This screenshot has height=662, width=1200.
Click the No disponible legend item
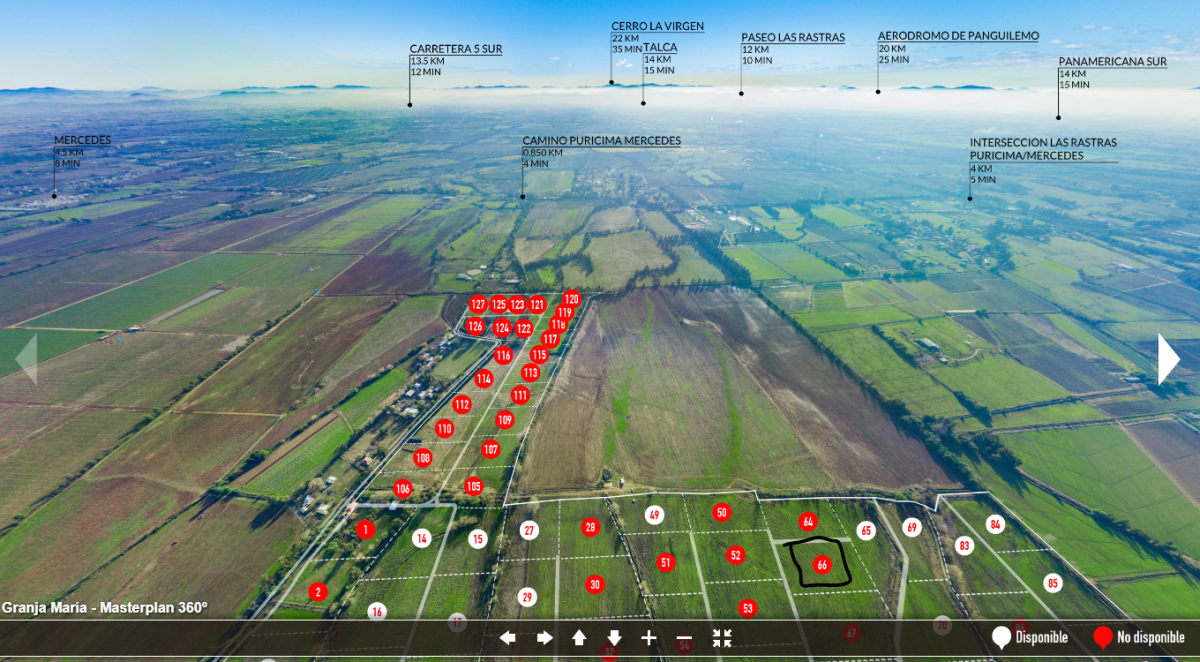[1139, 637]
